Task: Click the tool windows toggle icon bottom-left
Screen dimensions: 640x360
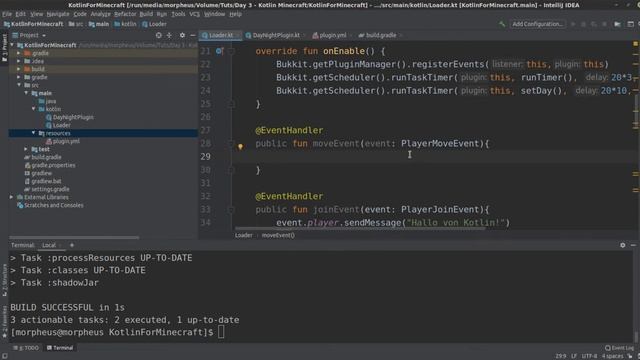Action: coord(4,356)
